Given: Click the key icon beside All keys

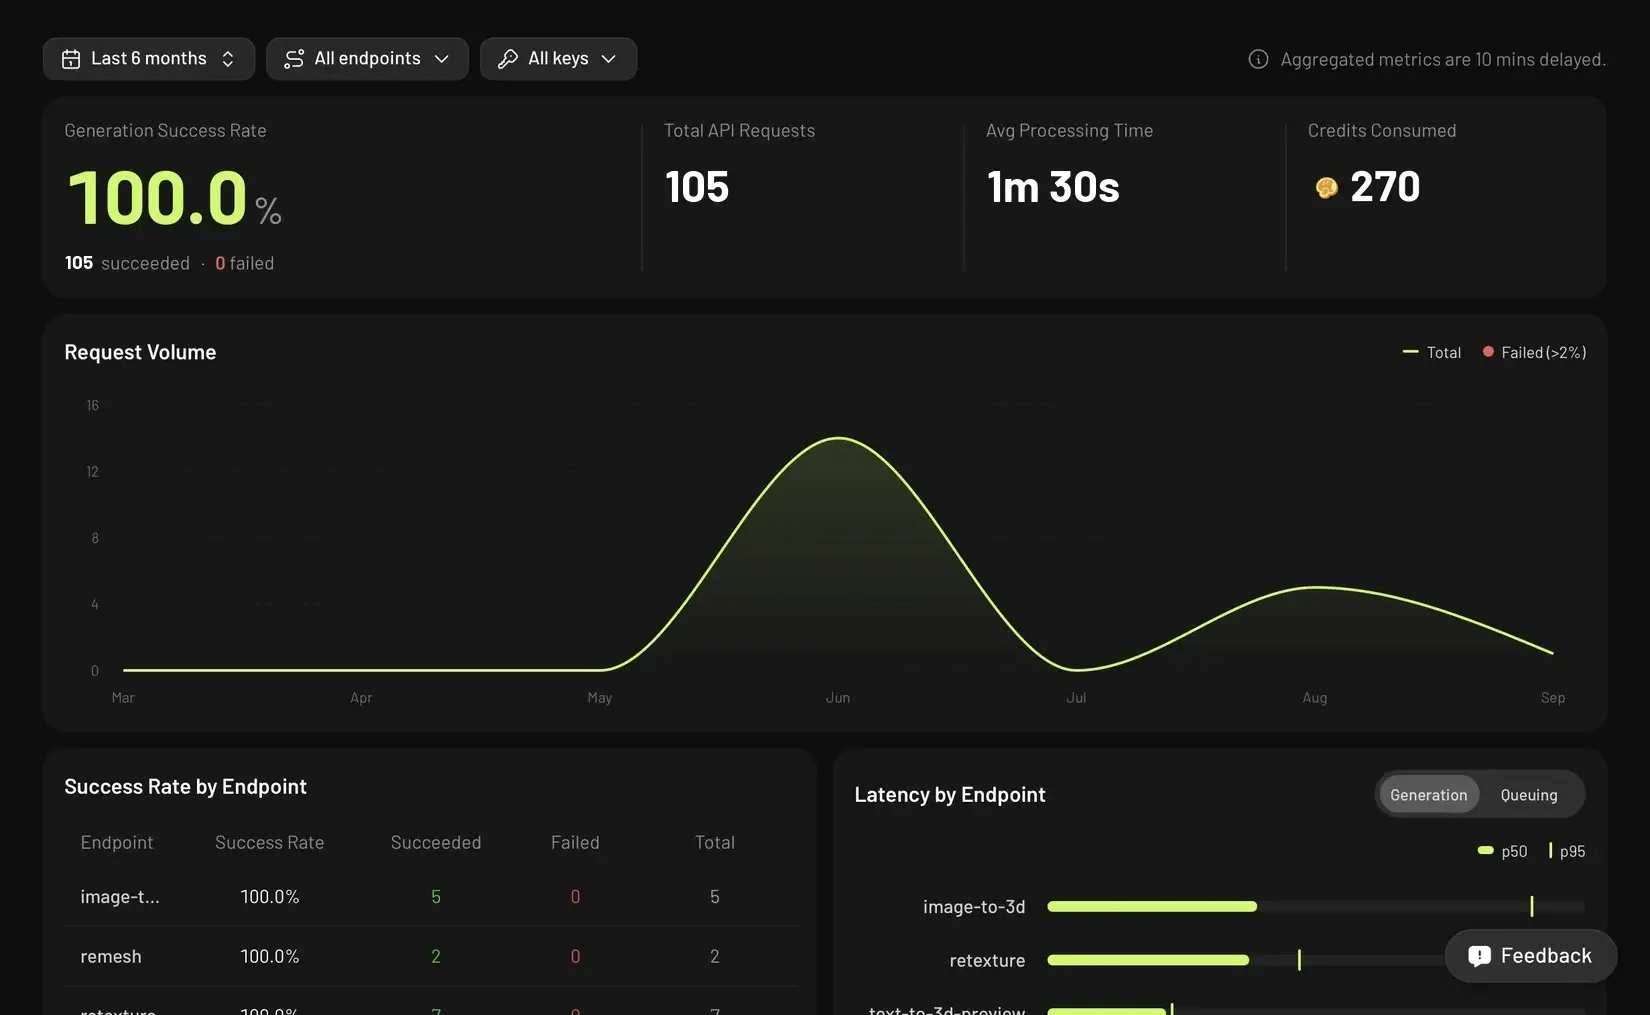Looking at the screenshot, I should (x=508, y=59).
